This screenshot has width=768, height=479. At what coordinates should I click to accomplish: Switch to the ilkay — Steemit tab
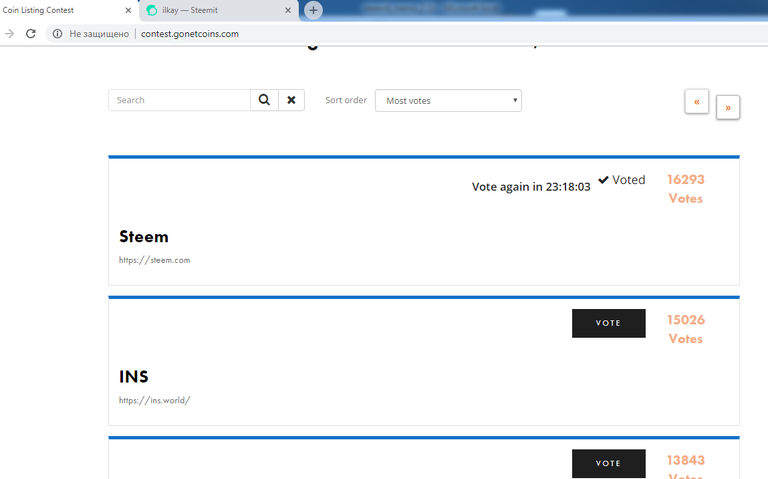pos(219,10)
